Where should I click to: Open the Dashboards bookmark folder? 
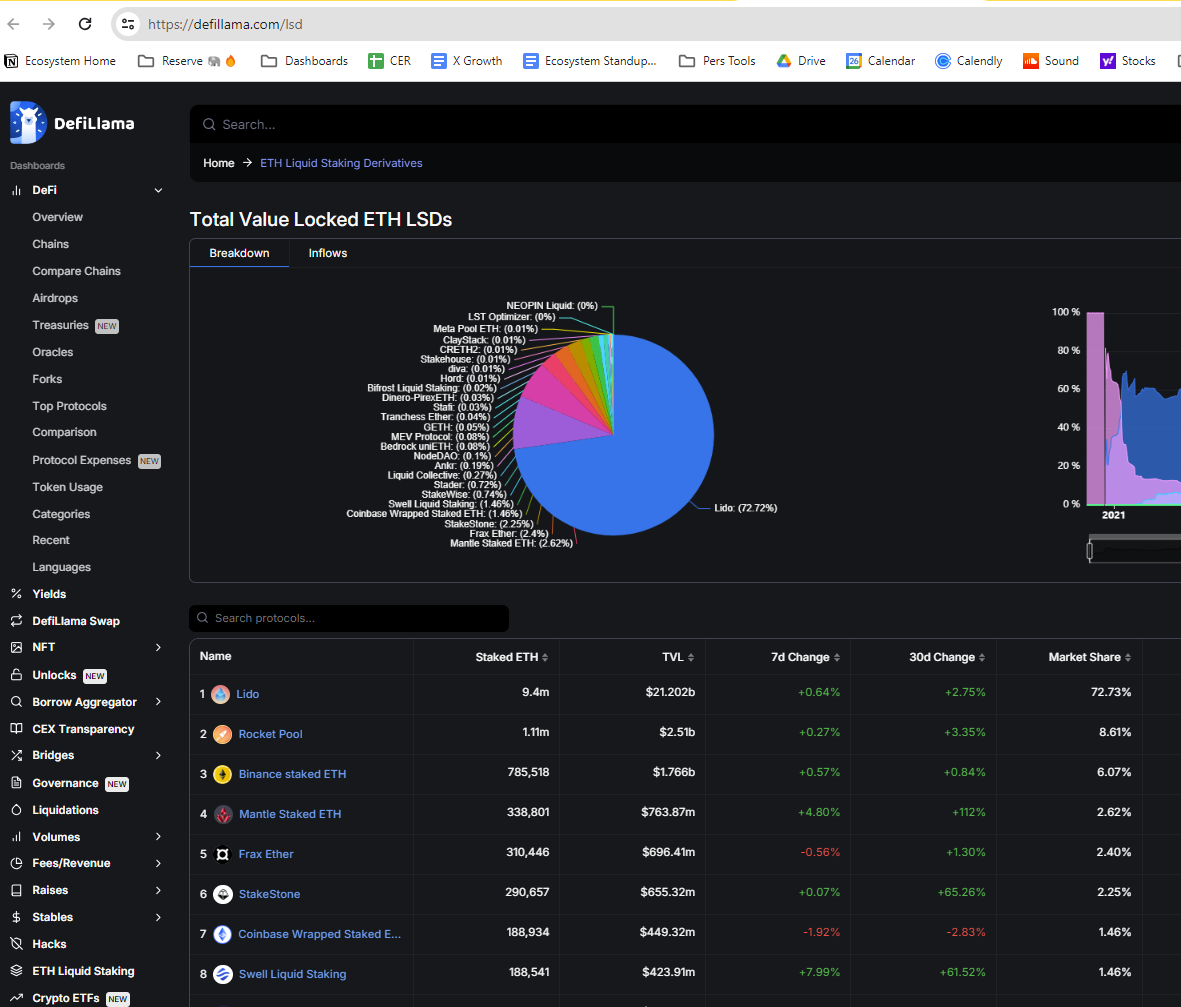(x=304, y=61)
